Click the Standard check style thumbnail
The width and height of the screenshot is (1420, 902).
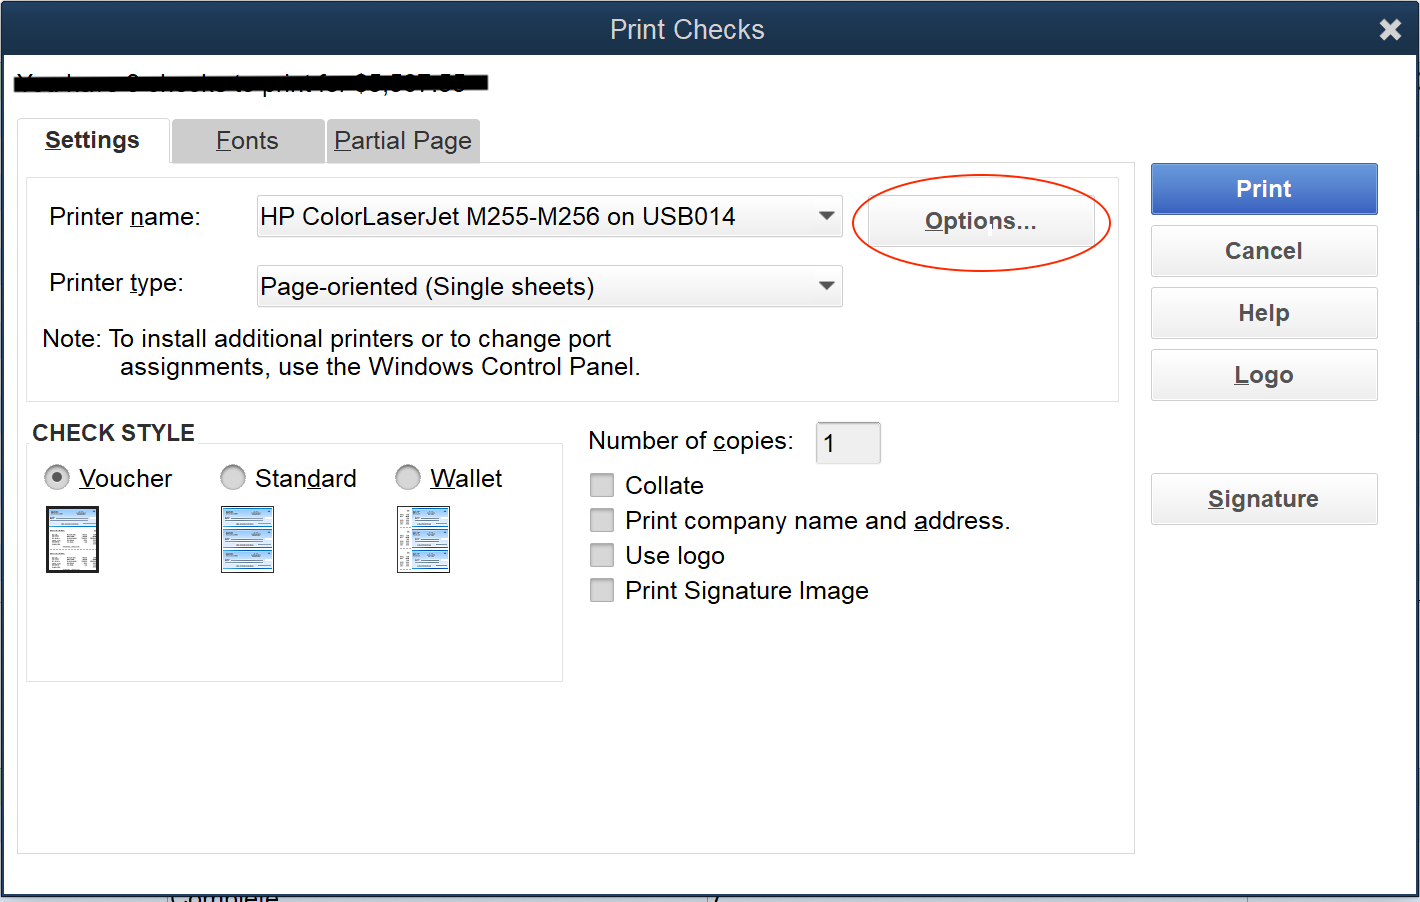click(247, 539)
